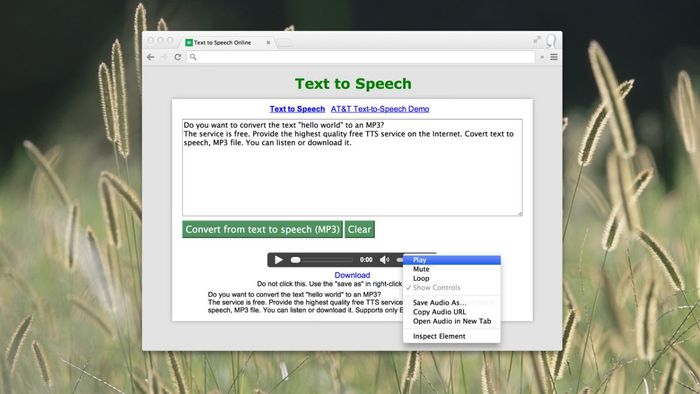Viewport: 700px width, 394px height.
Task: Toggle Show Controls in context menu
Action: click(x=452, y=288)
